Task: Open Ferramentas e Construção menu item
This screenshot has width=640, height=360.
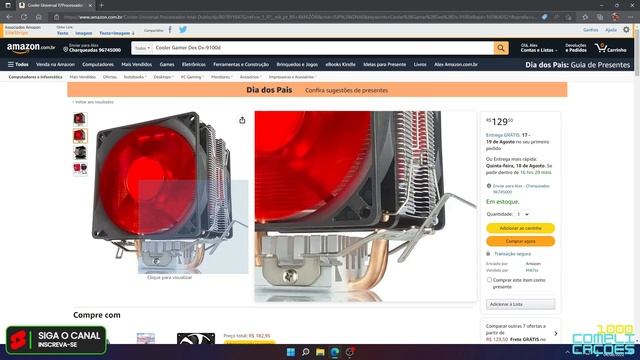Action: [x=241, y=64]
